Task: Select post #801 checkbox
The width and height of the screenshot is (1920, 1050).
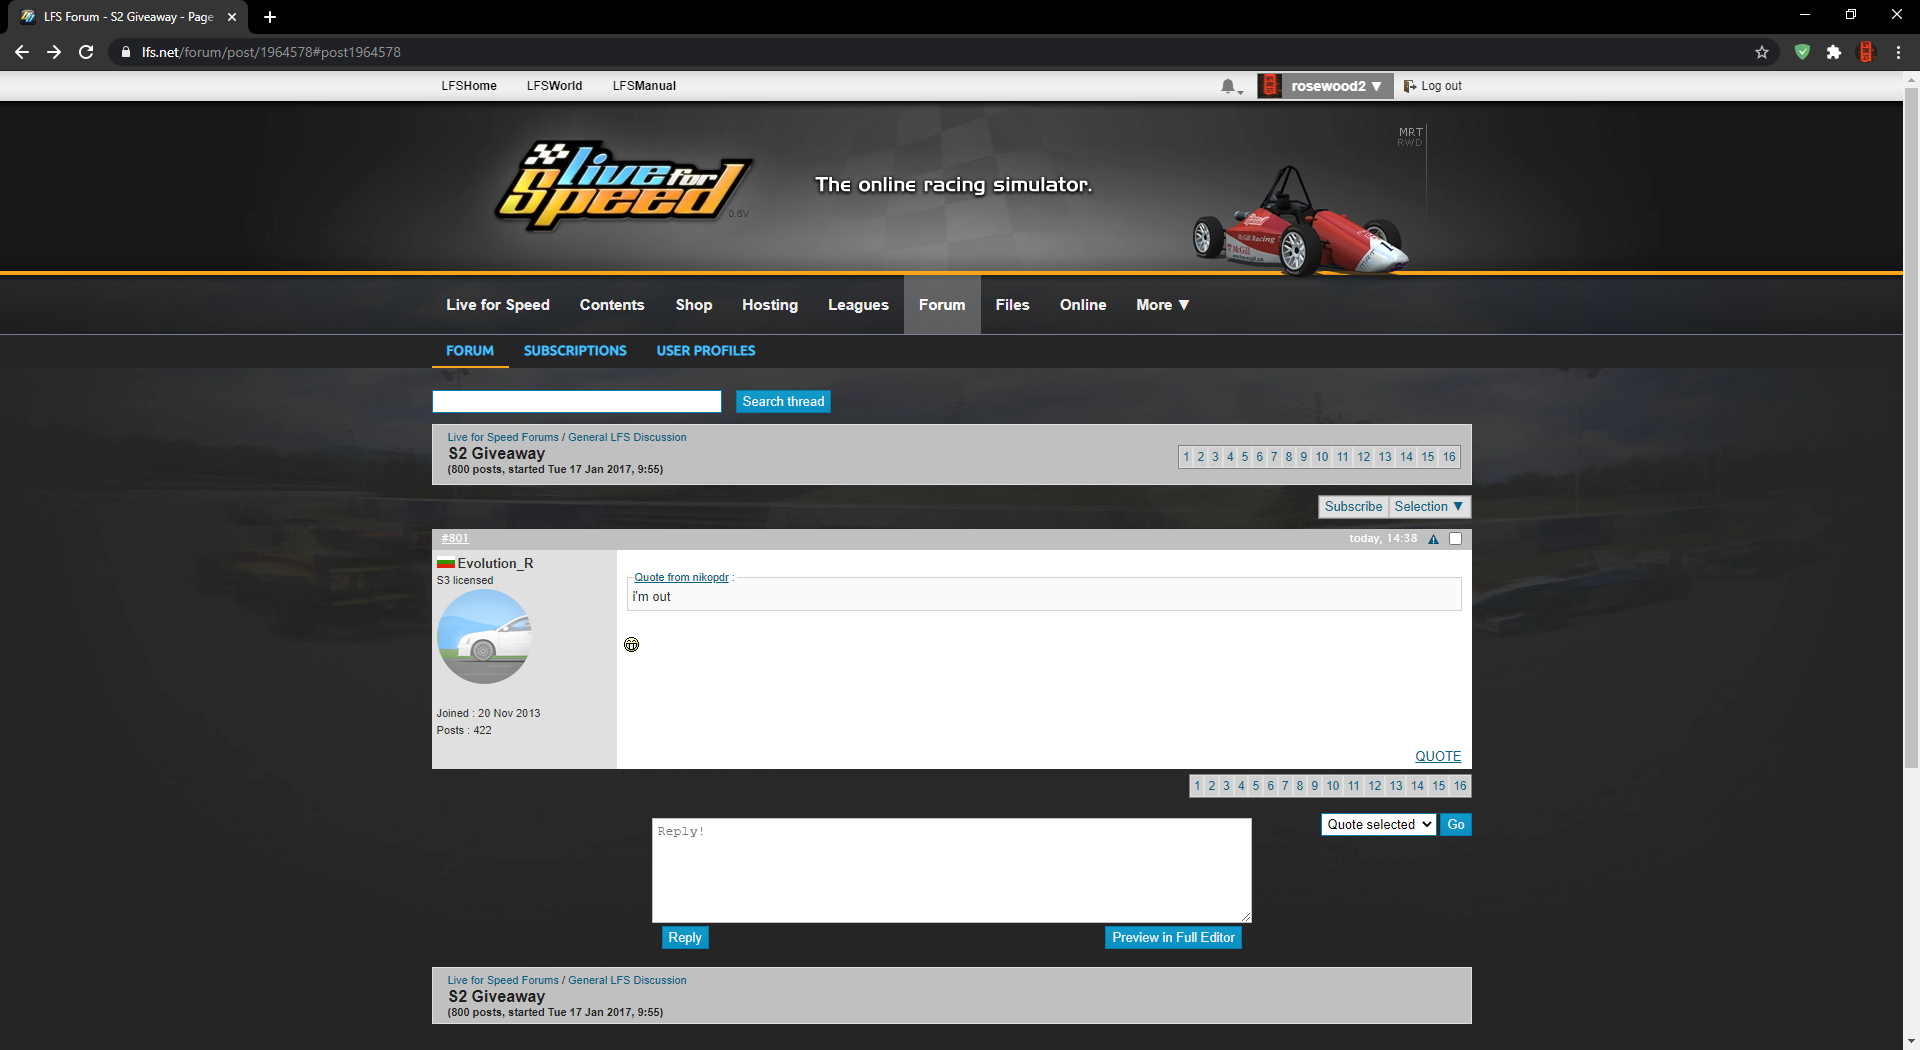Action: (1456, 539)
